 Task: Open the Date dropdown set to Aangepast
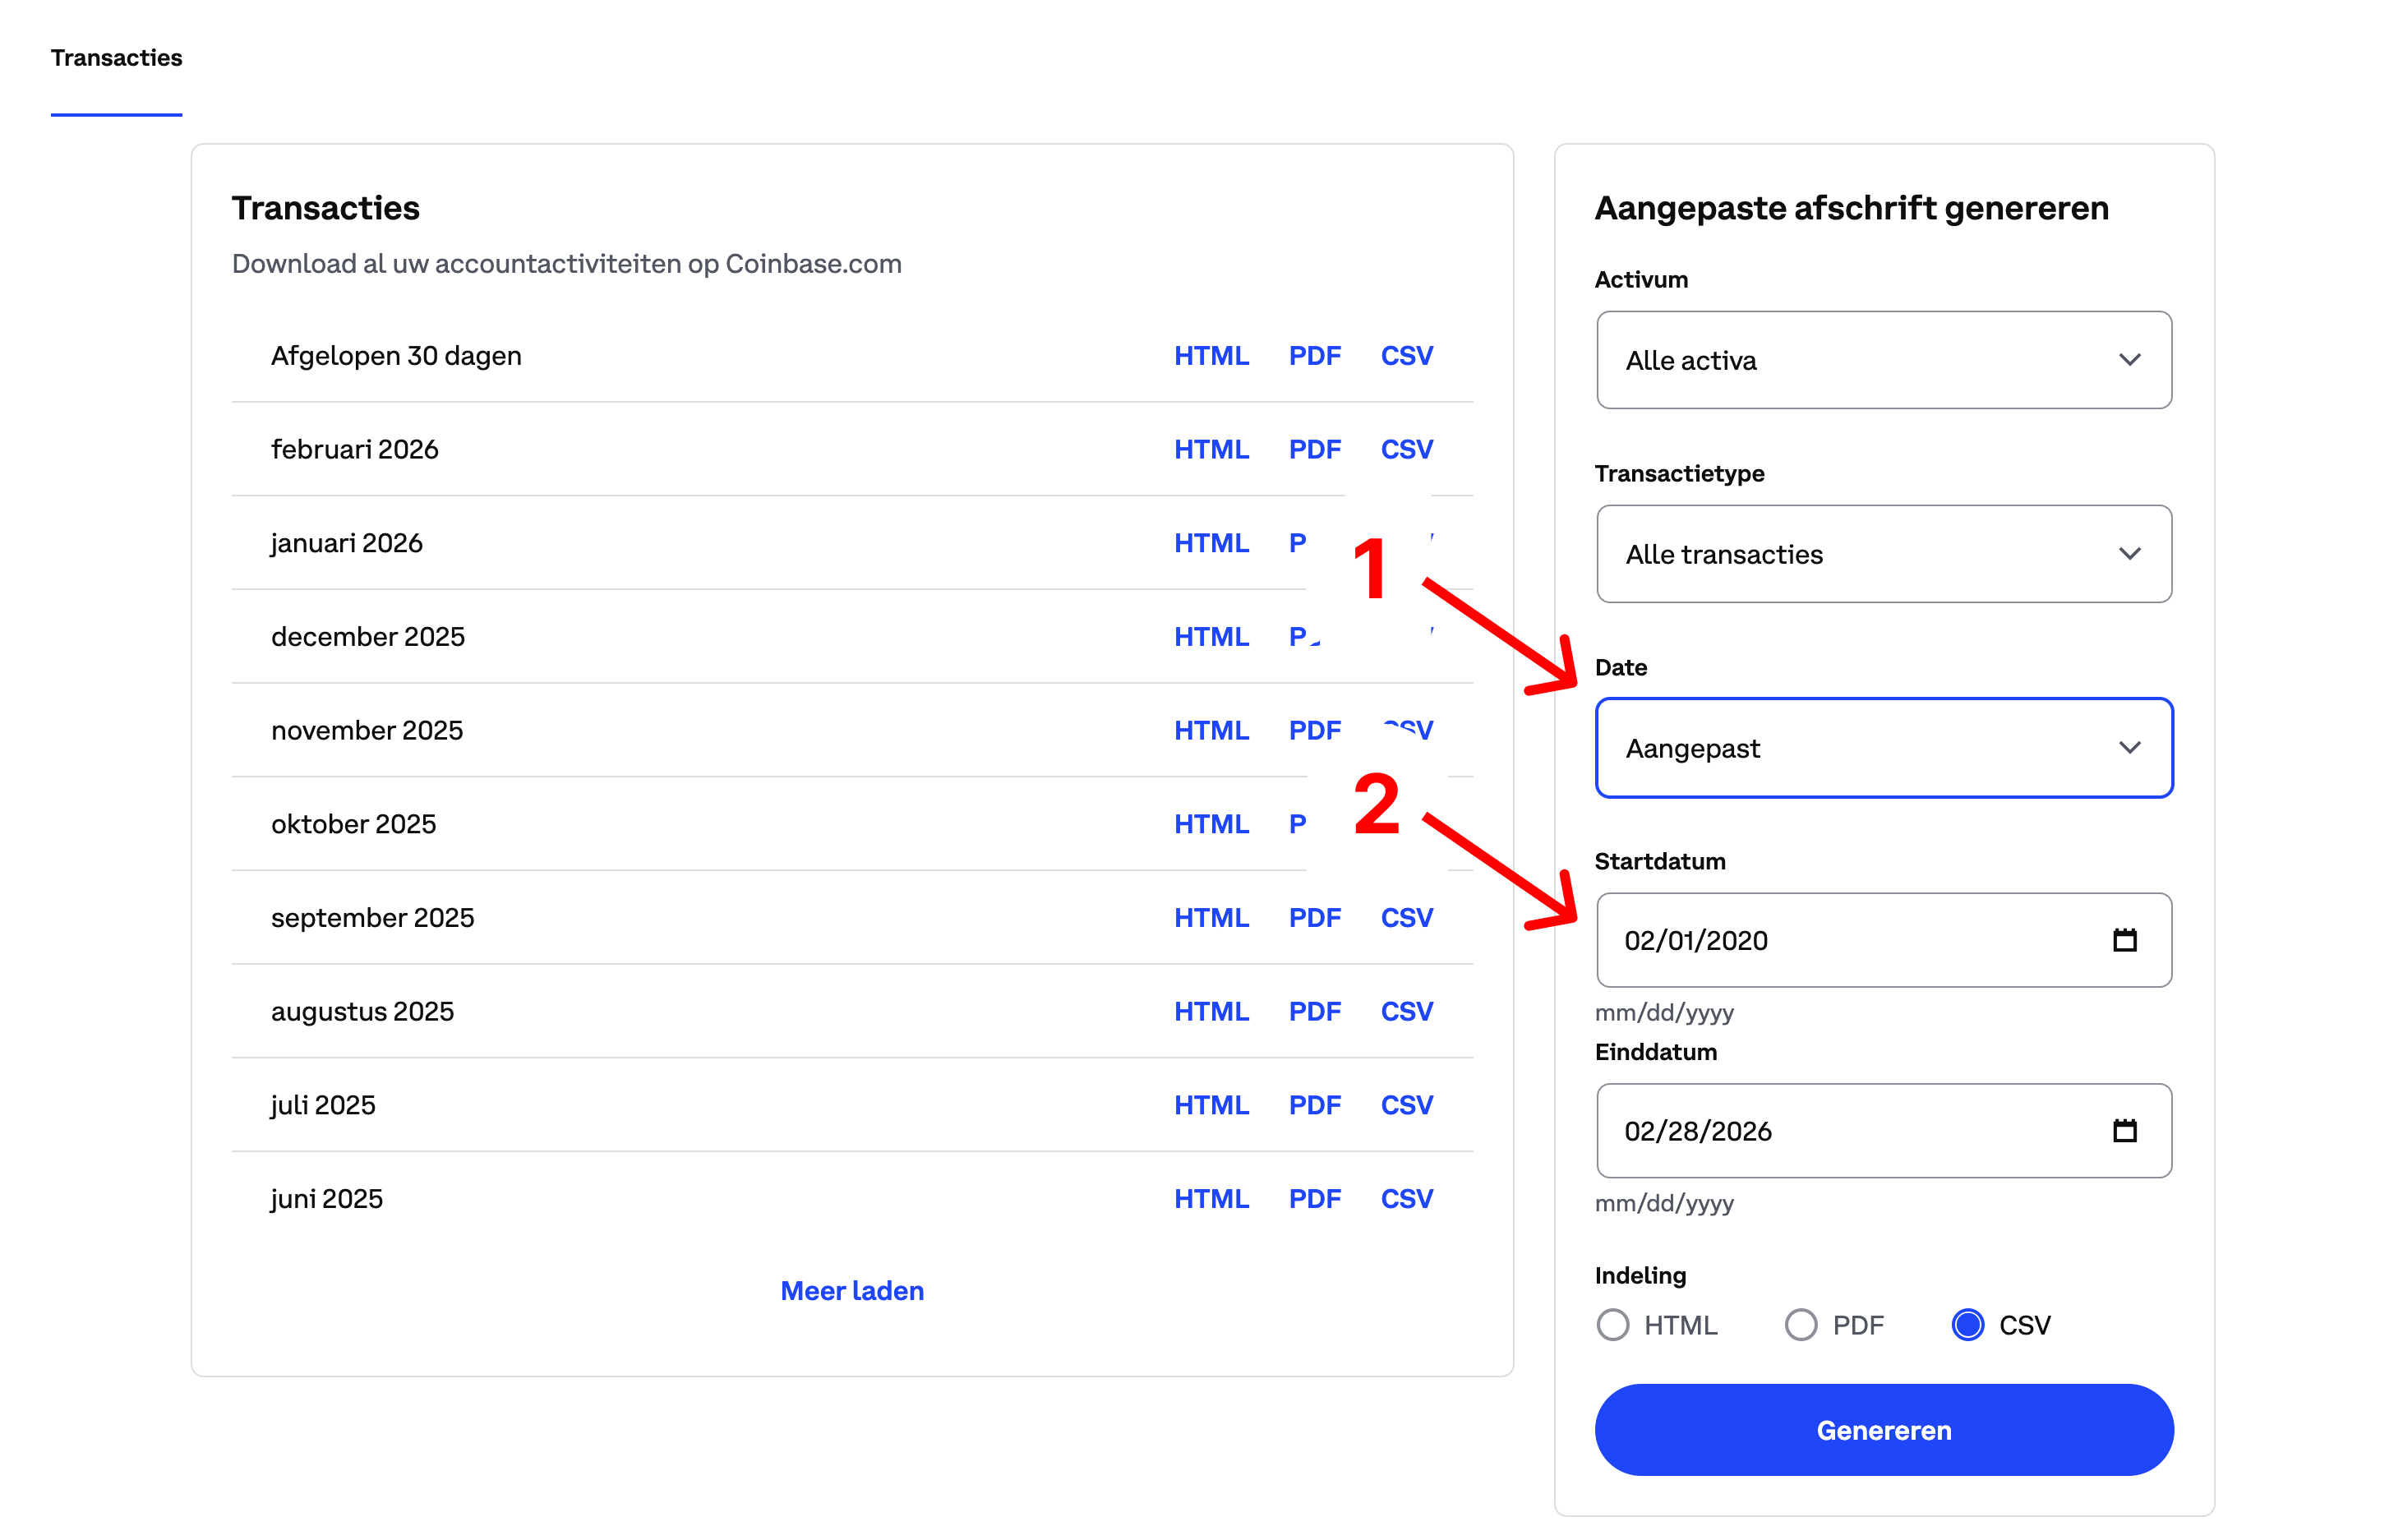coord(1883,748)
